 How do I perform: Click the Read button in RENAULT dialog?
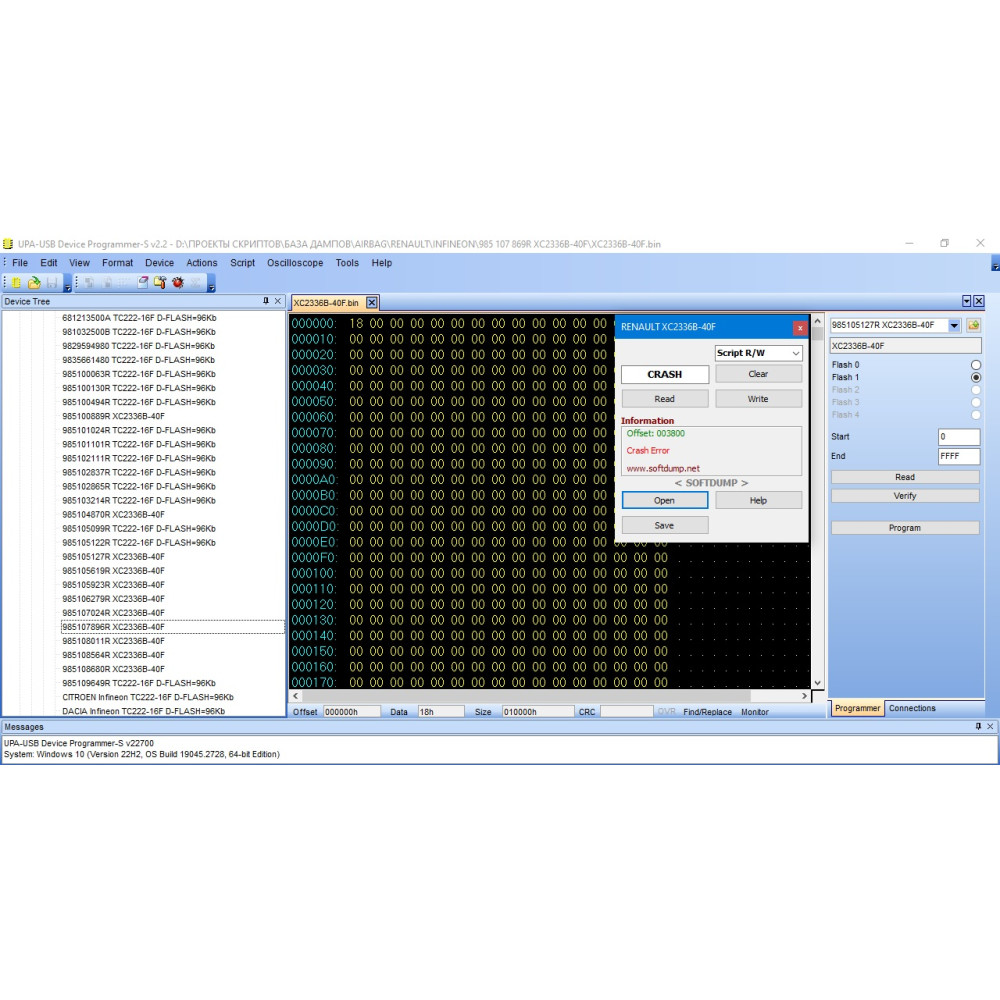[x=665, y=399]
